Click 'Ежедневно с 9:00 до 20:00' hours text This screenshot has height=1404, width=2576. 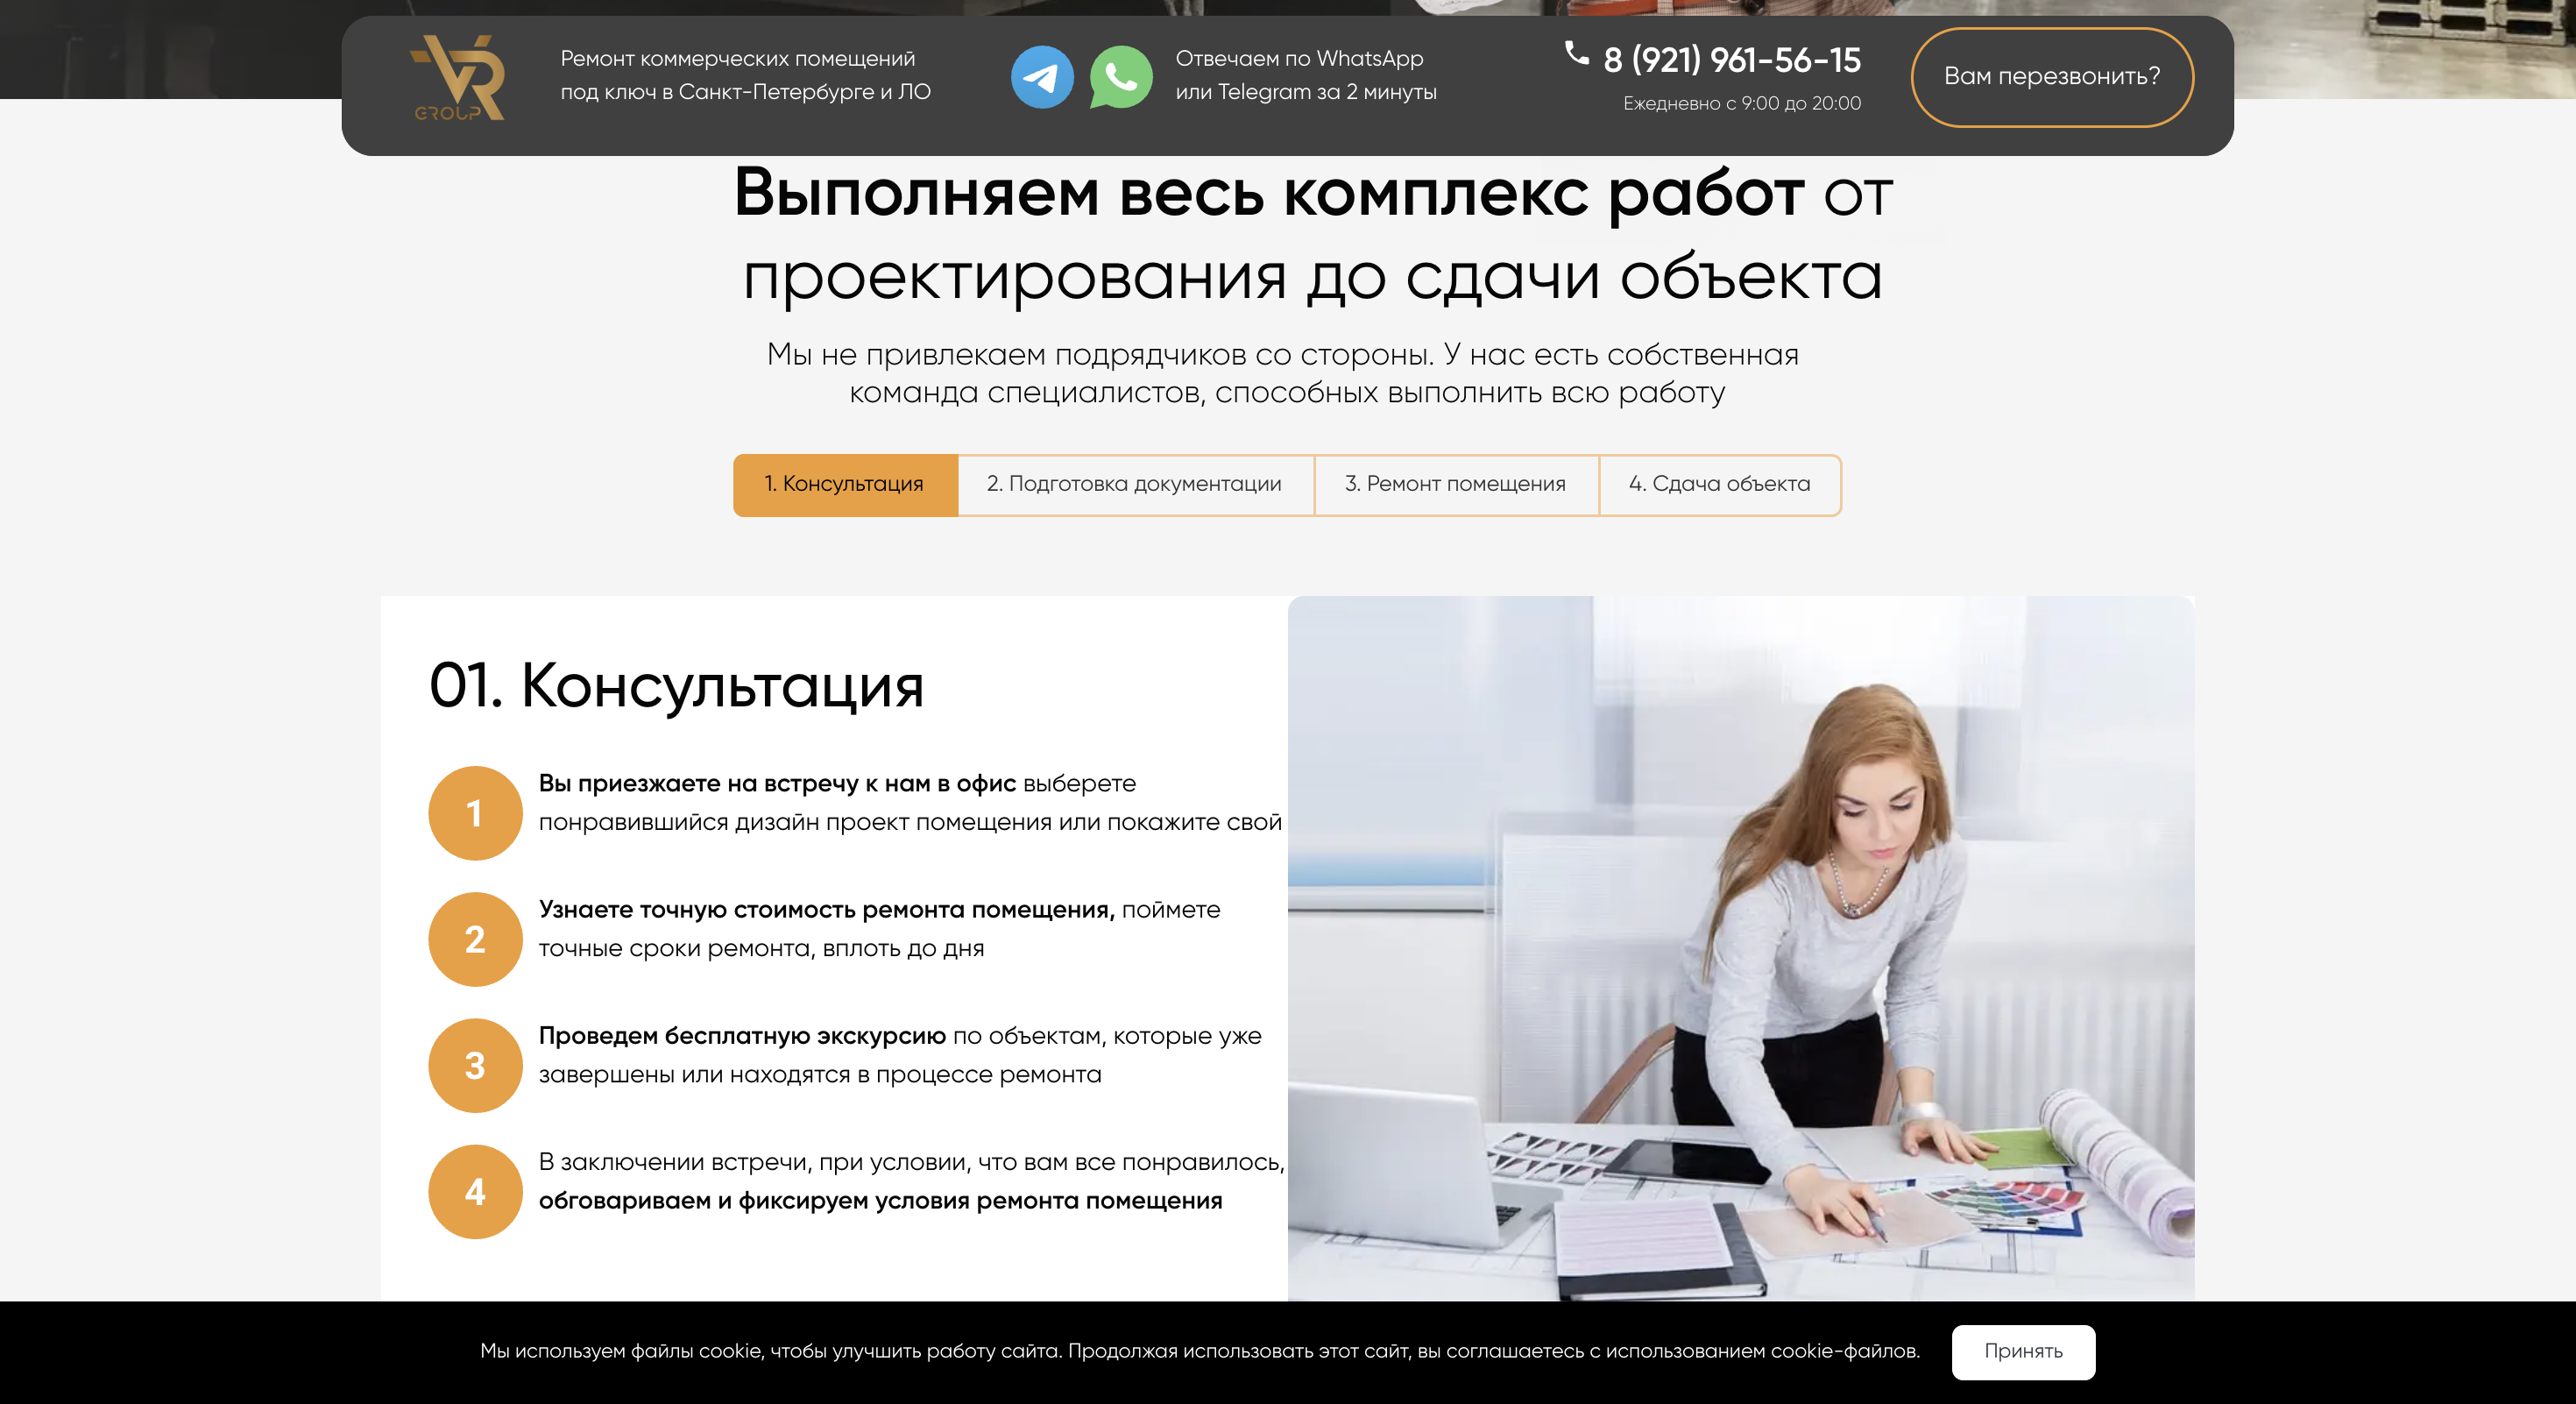1741,103
